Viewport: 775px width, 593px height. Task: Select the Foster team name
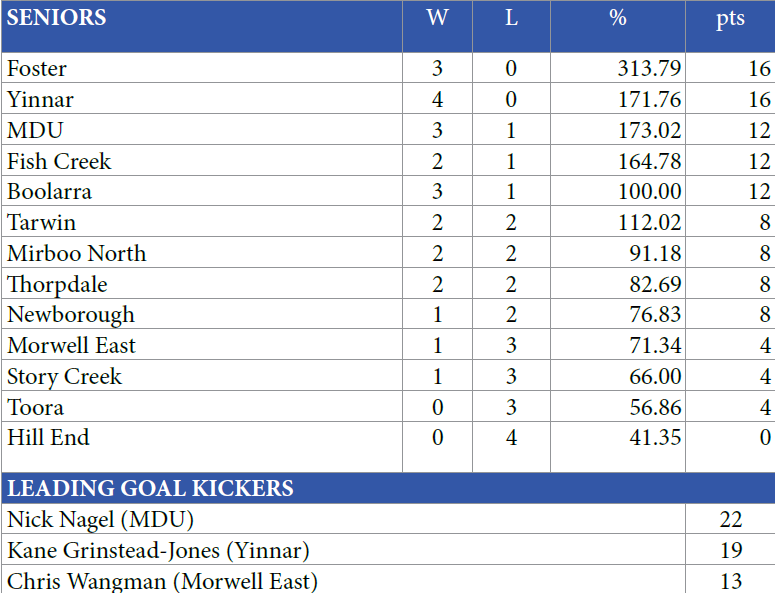(37, 69)
